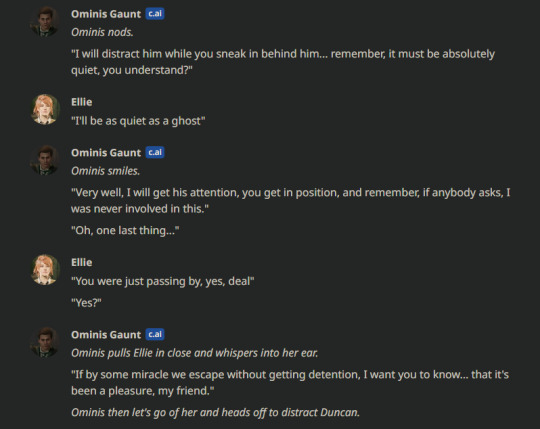Click Ellie's name above "I'll be as quiet as a ghost"
This screenshot has width=540, height=429.
(x=82, y=102)
